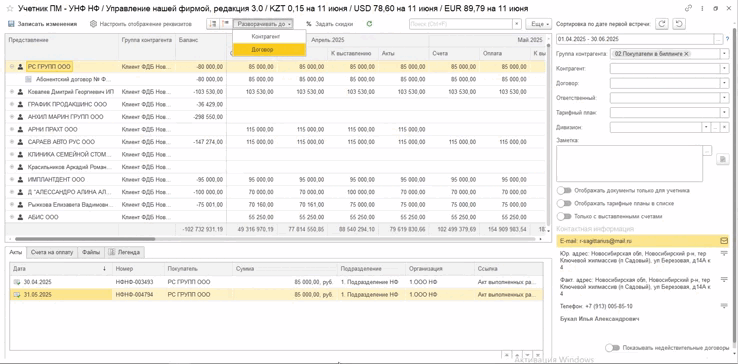Click the counter-clockwise arrow button beside the sorting label
Screen dimensions: 738x364
pyautogui.click(x=679, y=24)
